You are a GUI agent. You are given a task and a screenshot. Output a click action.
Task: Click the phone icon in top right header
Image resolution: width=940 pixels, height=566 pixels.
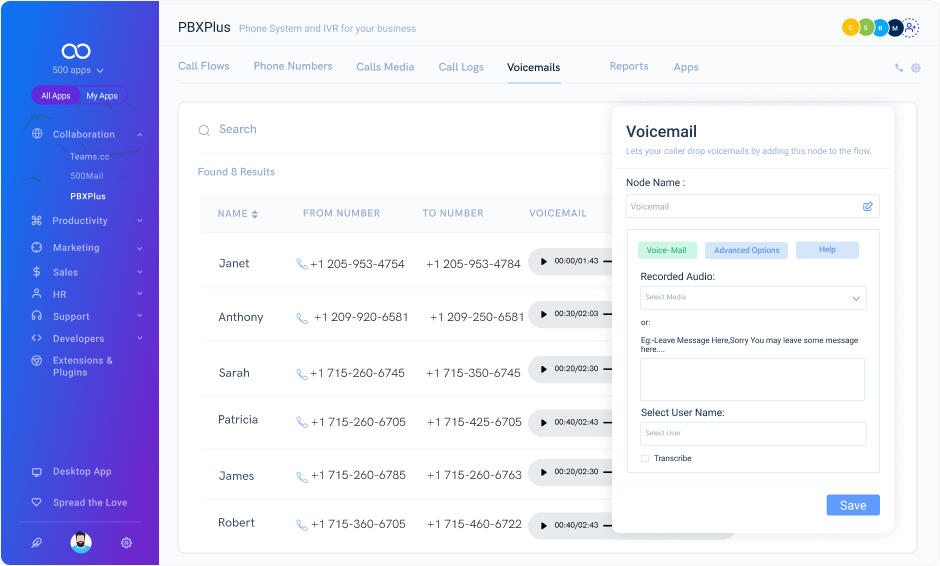899,68
